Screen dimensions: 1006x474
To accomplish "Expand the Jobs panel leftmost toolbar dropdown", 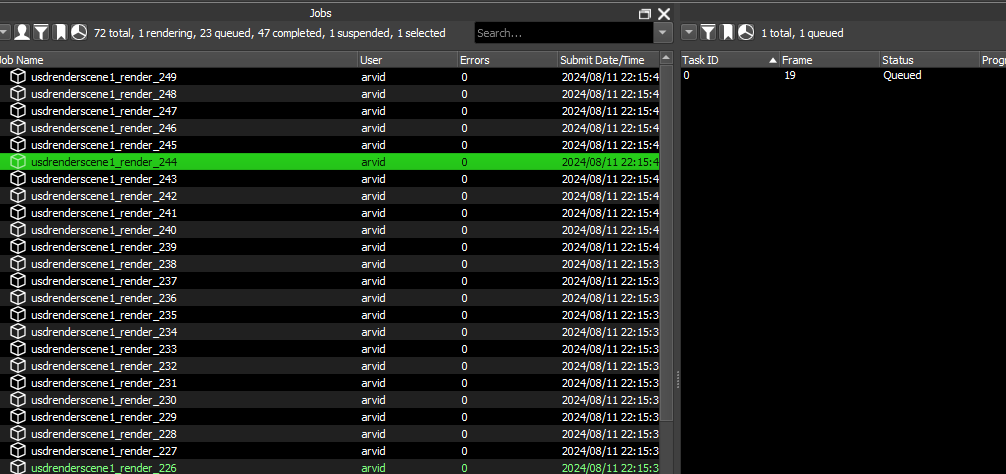I will click(4, 33).
